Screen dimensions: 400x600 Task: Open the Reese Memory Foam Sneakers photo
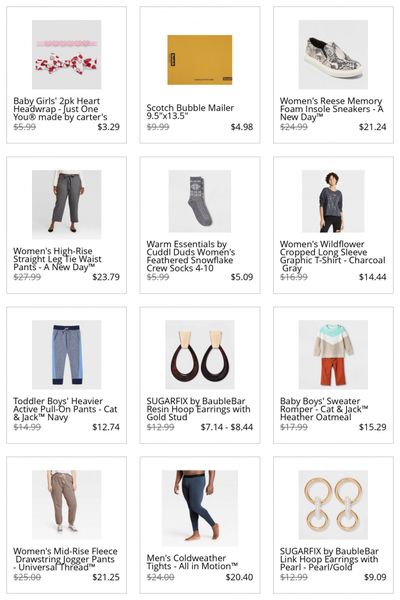[333, 54]
